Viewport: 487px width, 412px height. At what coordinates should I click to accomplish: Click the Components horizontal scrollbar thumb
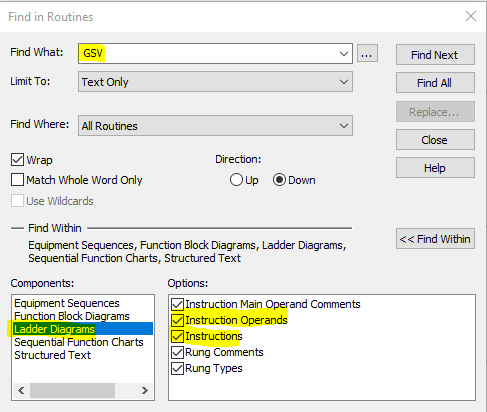click(72, 390)
